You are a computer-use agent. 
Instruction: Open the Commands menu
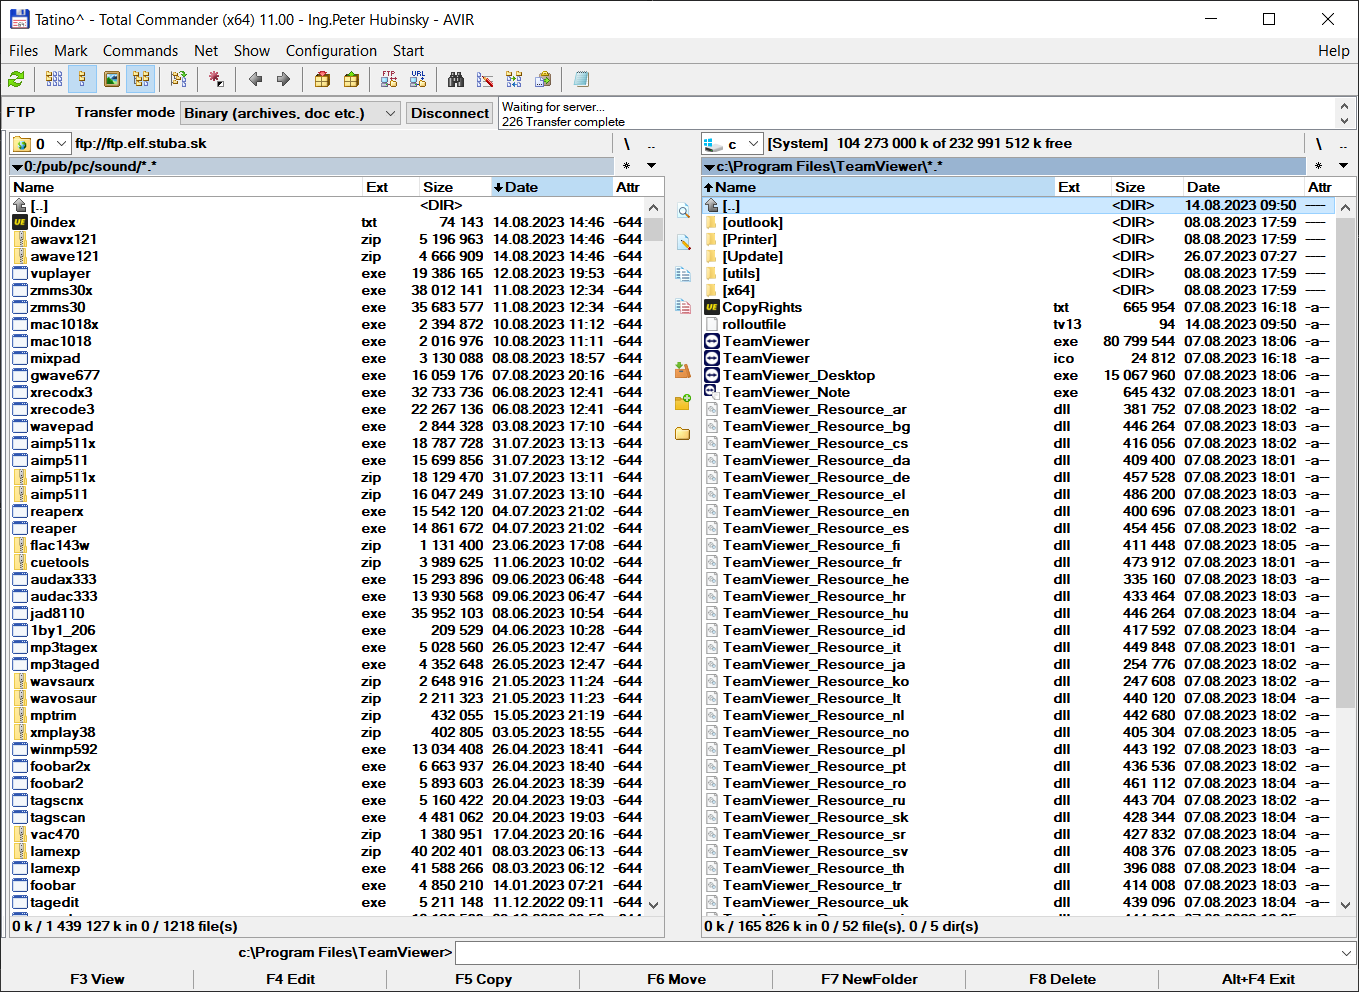[x=140, y=51]
